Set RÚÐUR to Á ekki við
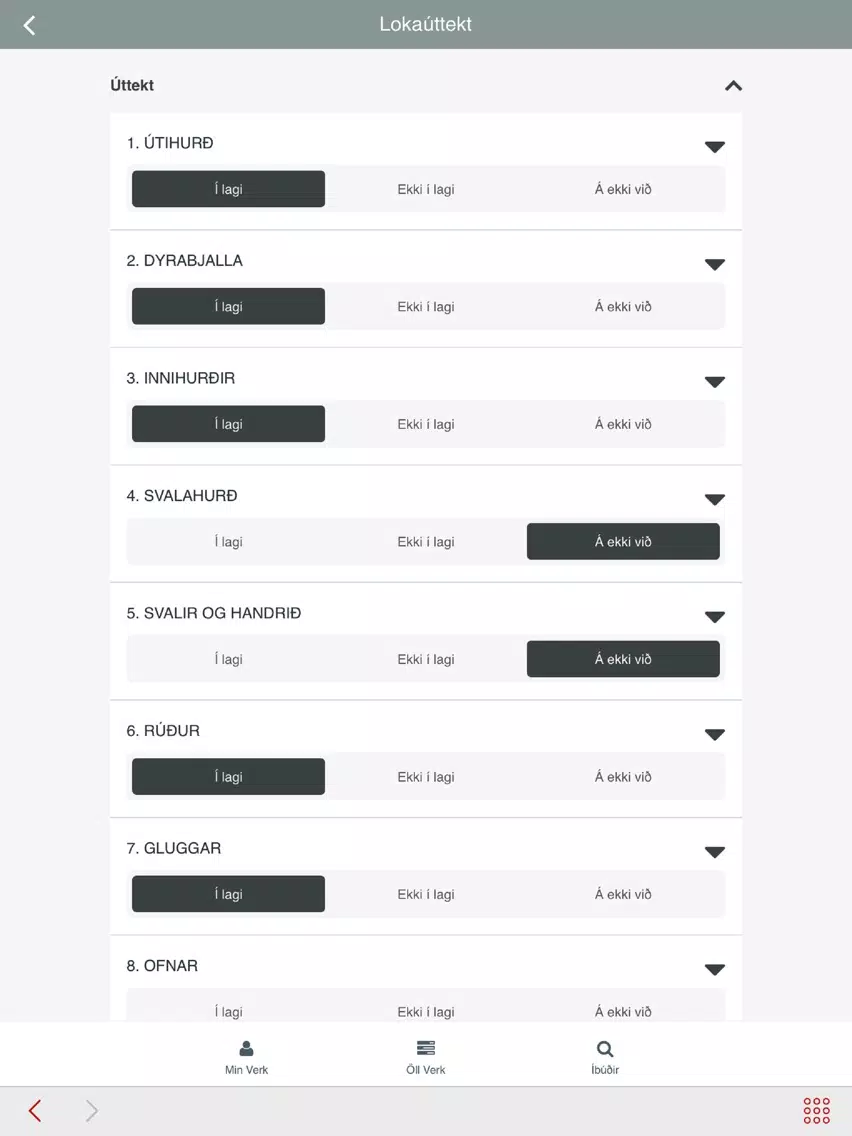This screenshot has height=1136, width=852. [x=623, y=777]
